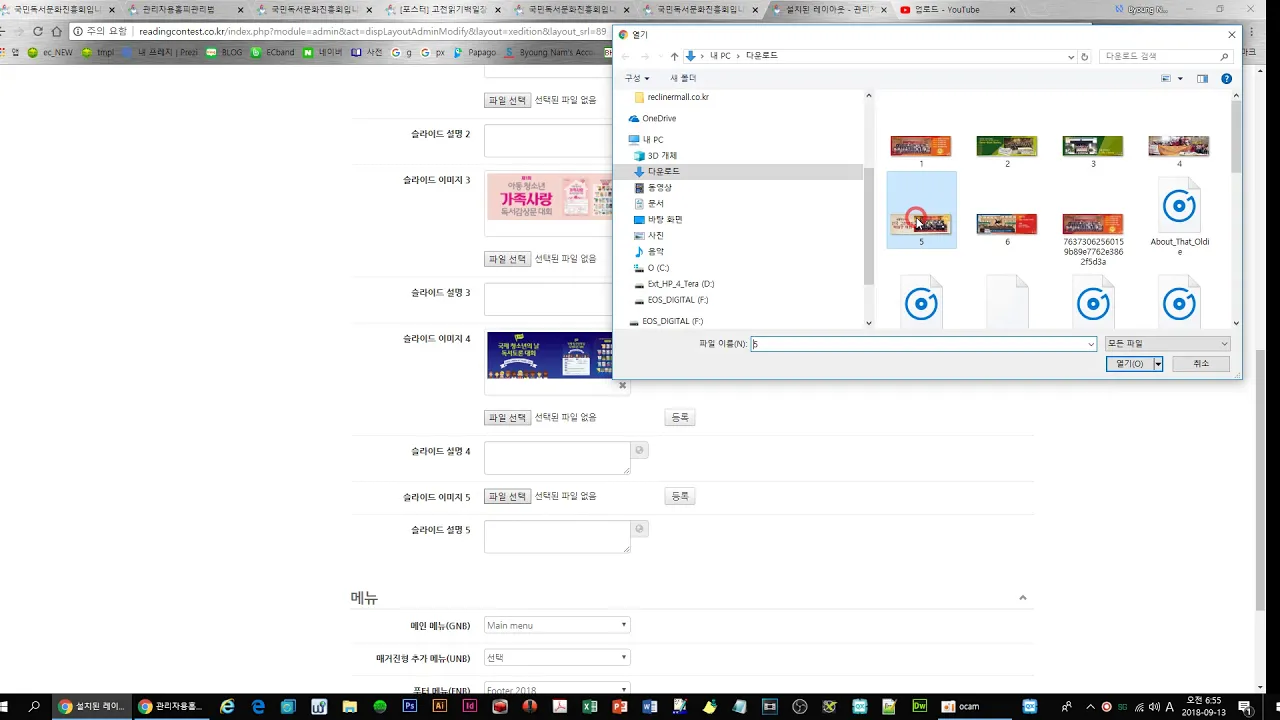Open 3D 개체 folder in navigation pane
This screenshot has height=720, width=1280.
[655, 155]
